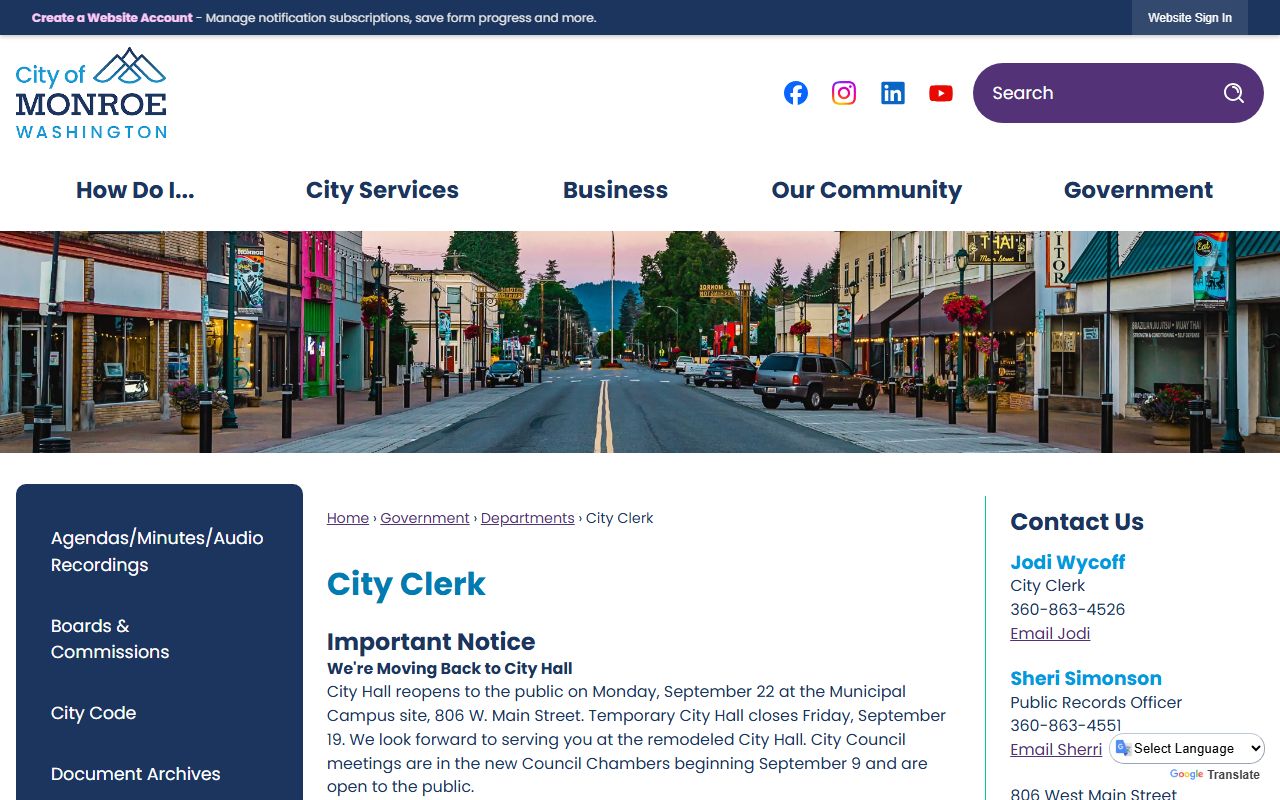Follow the Government breadcrumb link
The width and height of the screenshot is (1280, 800).
coord(425,518)
